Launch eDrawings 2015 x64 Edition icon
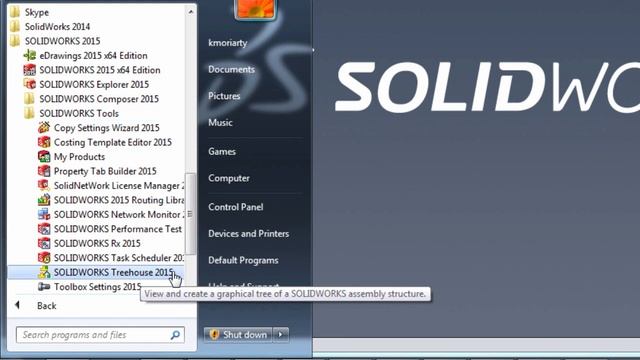The height and width of the screenshot is (360, 640). (x=29, y=56)
